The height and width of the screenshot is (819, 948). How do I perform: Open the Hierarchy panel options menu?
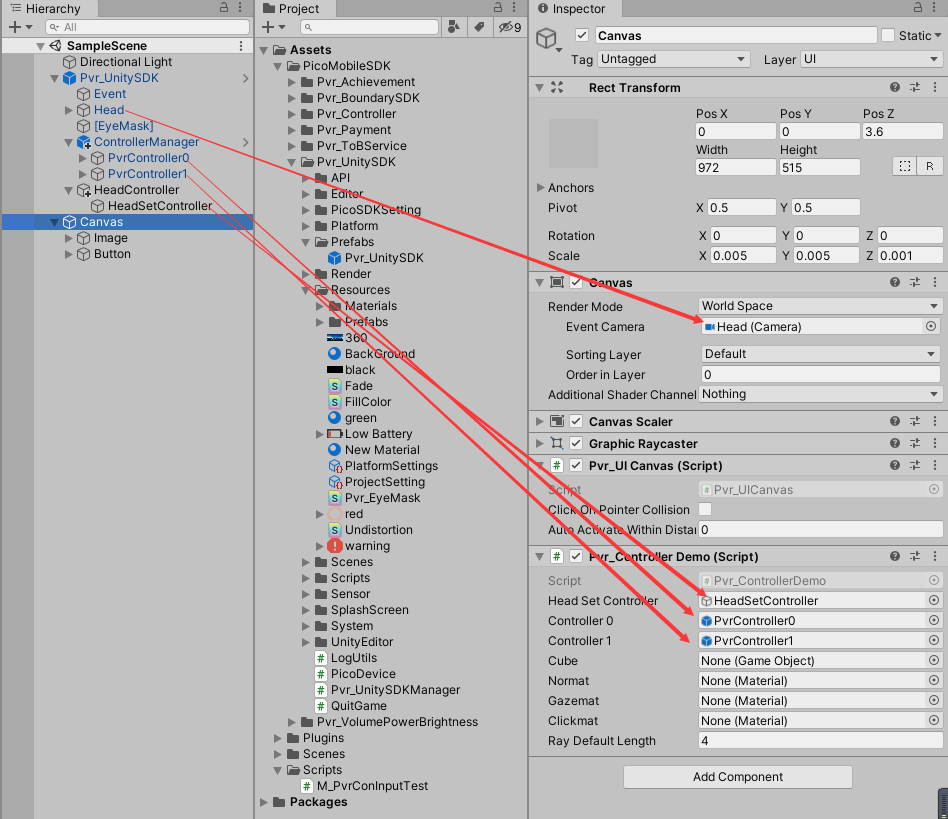point(240,7)
